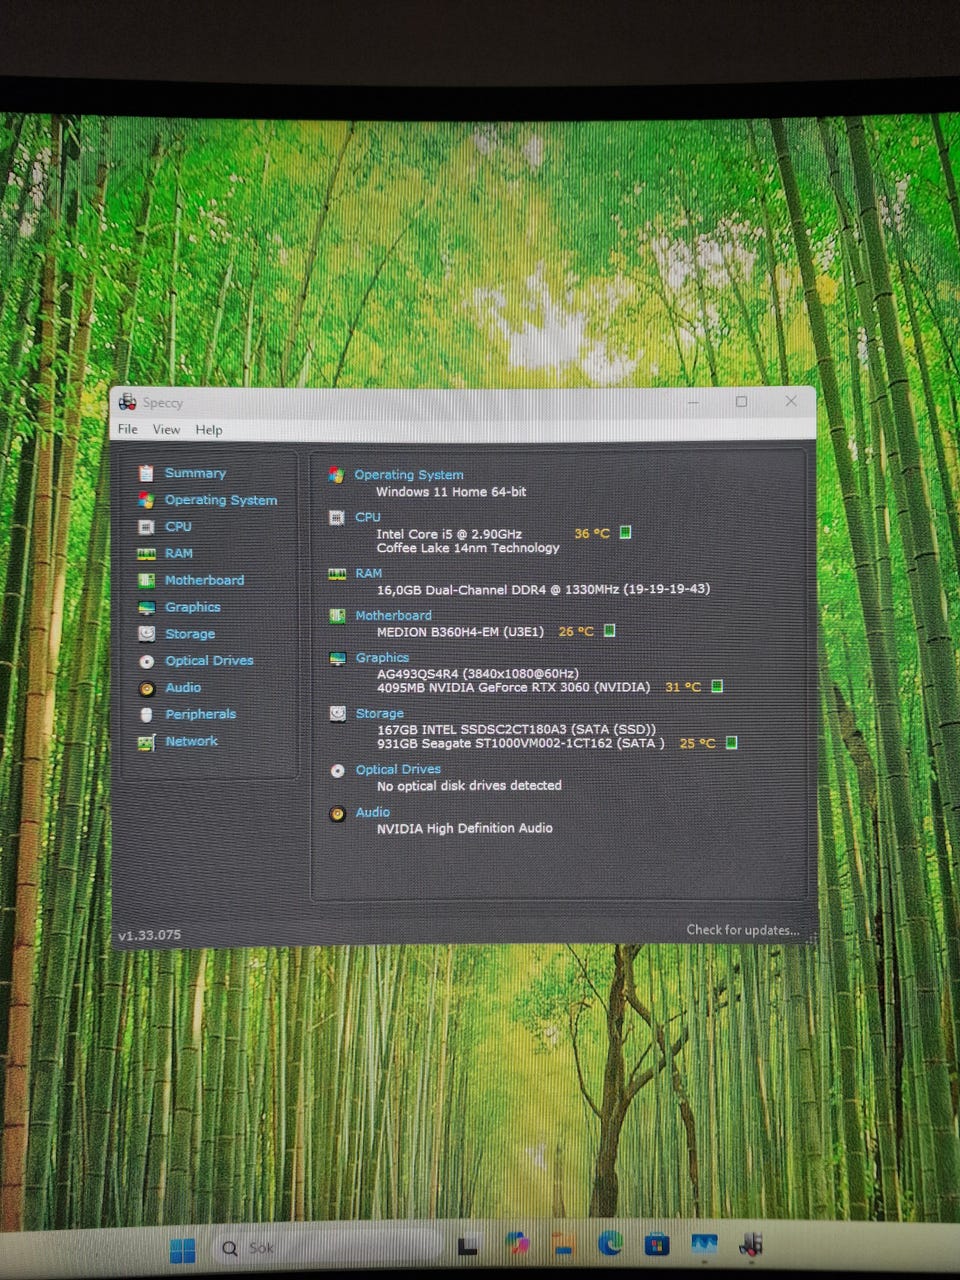This screenshot has height=1280, width=960.
Task: Click the Motherboard icon in summary panel
Action: pos(337,615)
